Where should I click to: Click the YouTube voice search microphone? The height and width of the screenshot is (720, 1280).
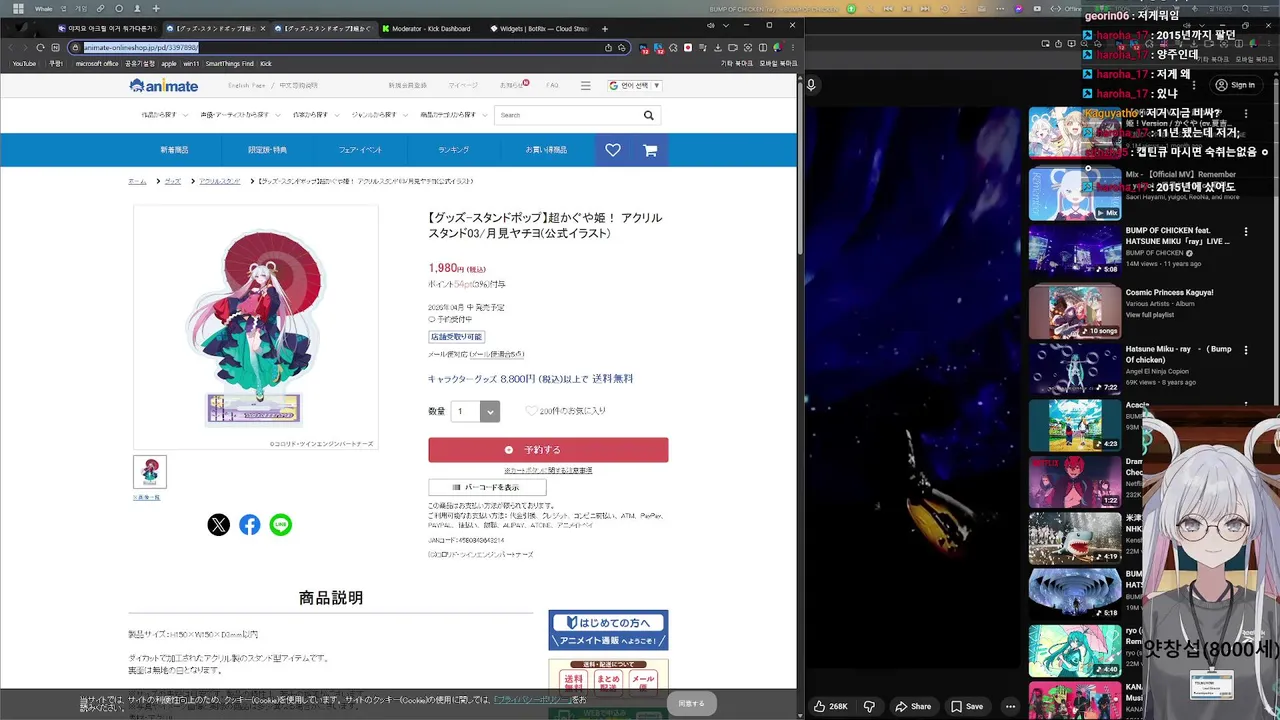pos(812,85)
